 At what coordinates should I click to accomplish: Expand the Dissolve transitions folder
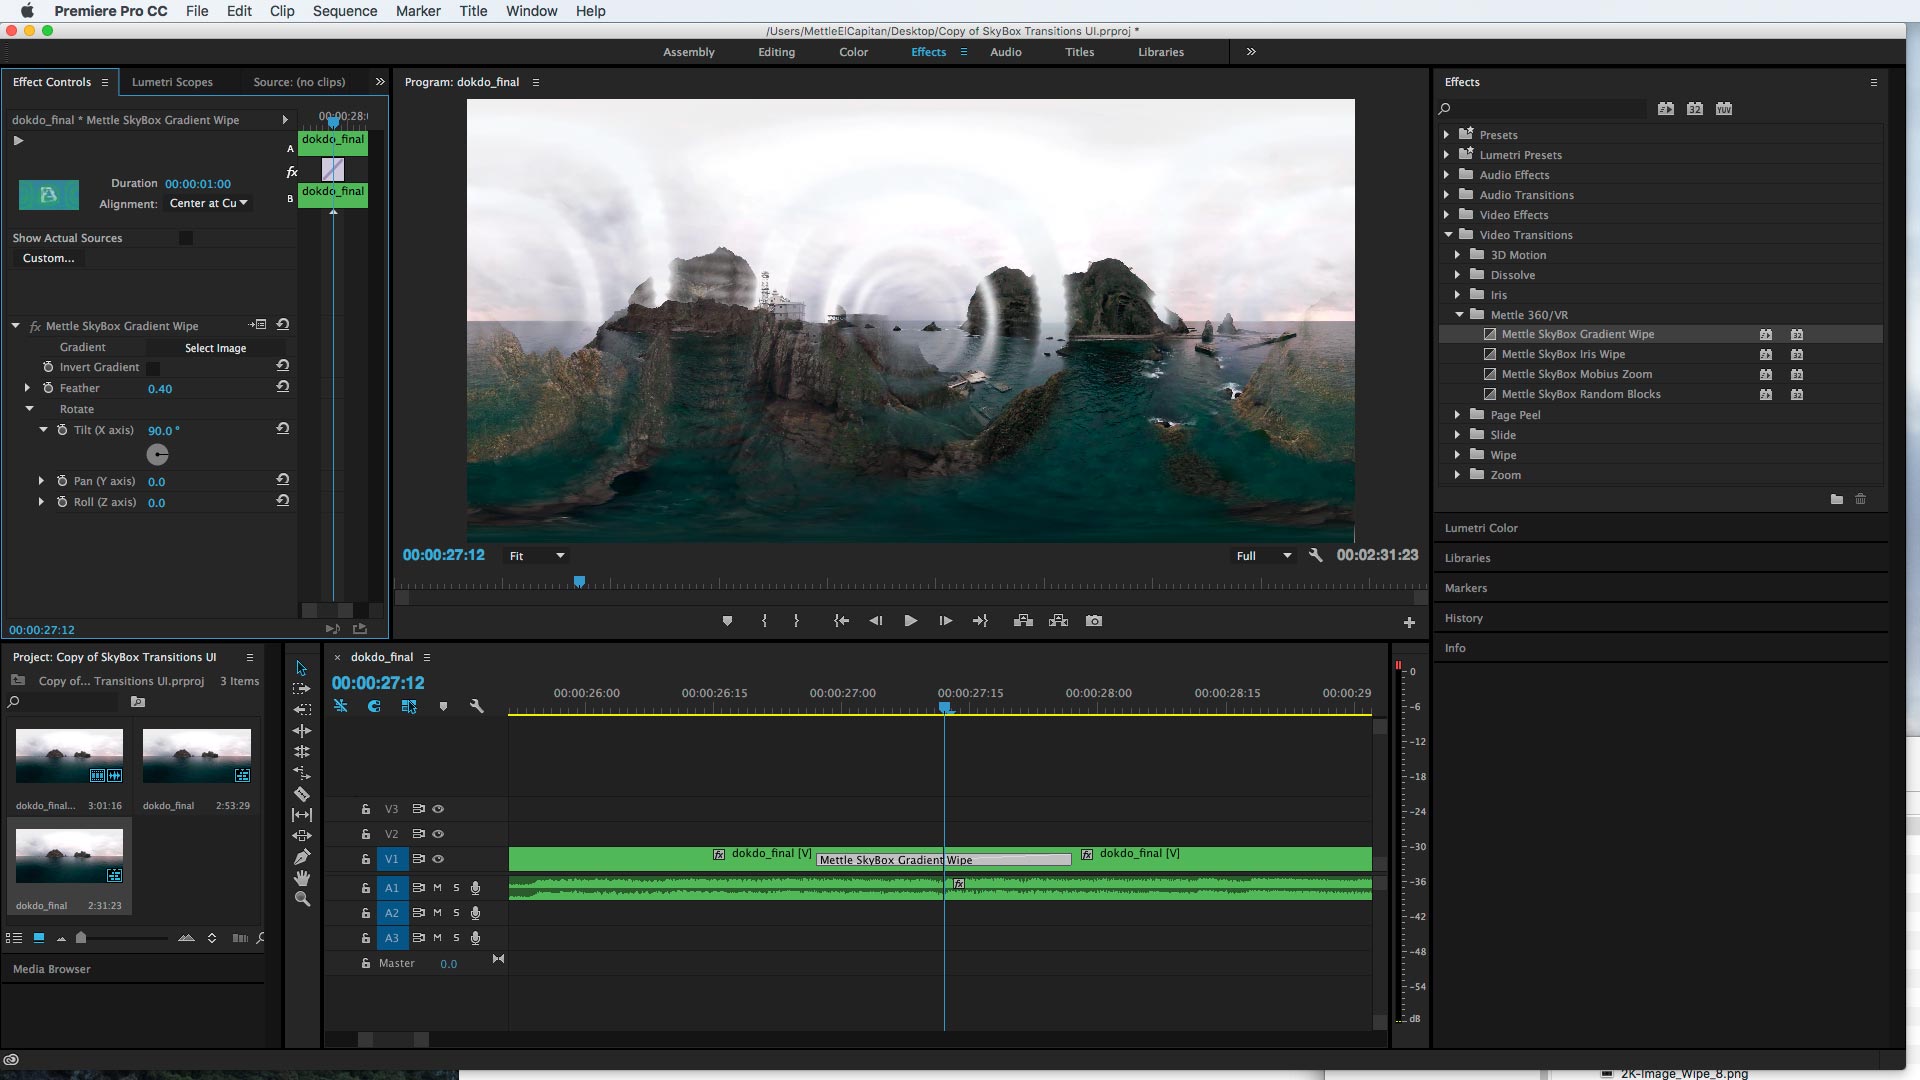(1457, 275)
